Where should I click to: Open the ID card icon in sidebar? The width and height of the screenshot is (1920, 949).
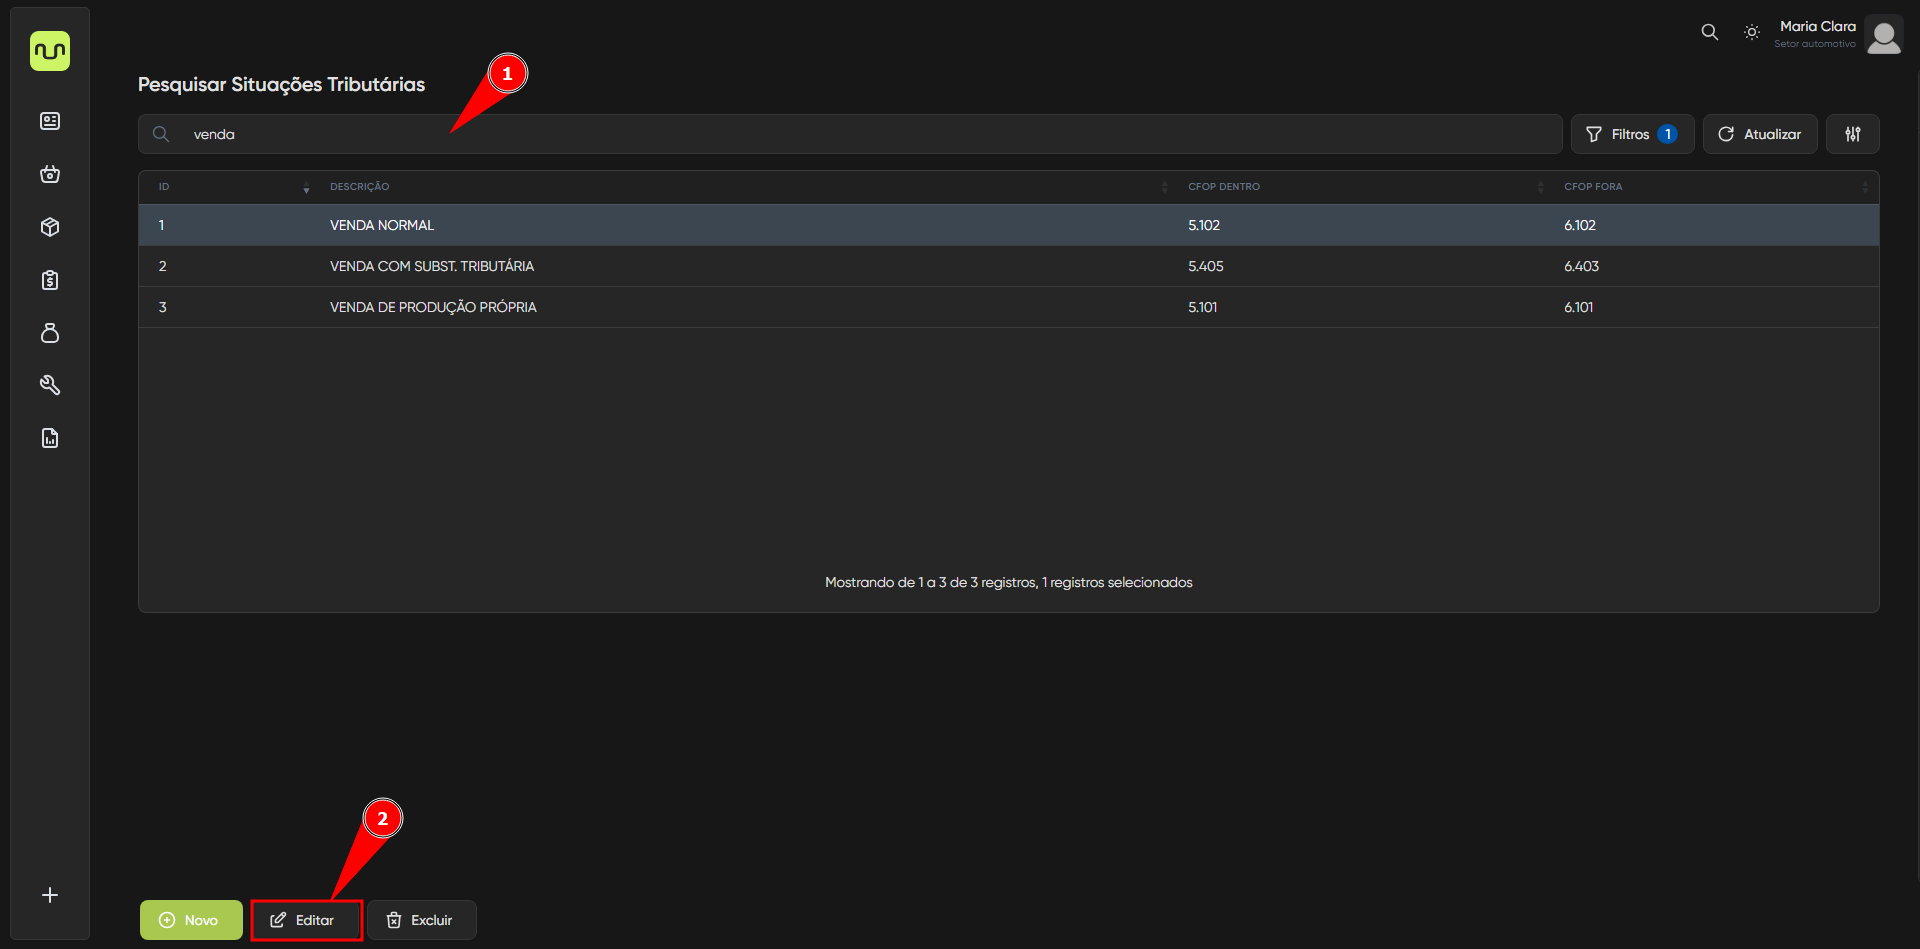(x=50, y=121)
